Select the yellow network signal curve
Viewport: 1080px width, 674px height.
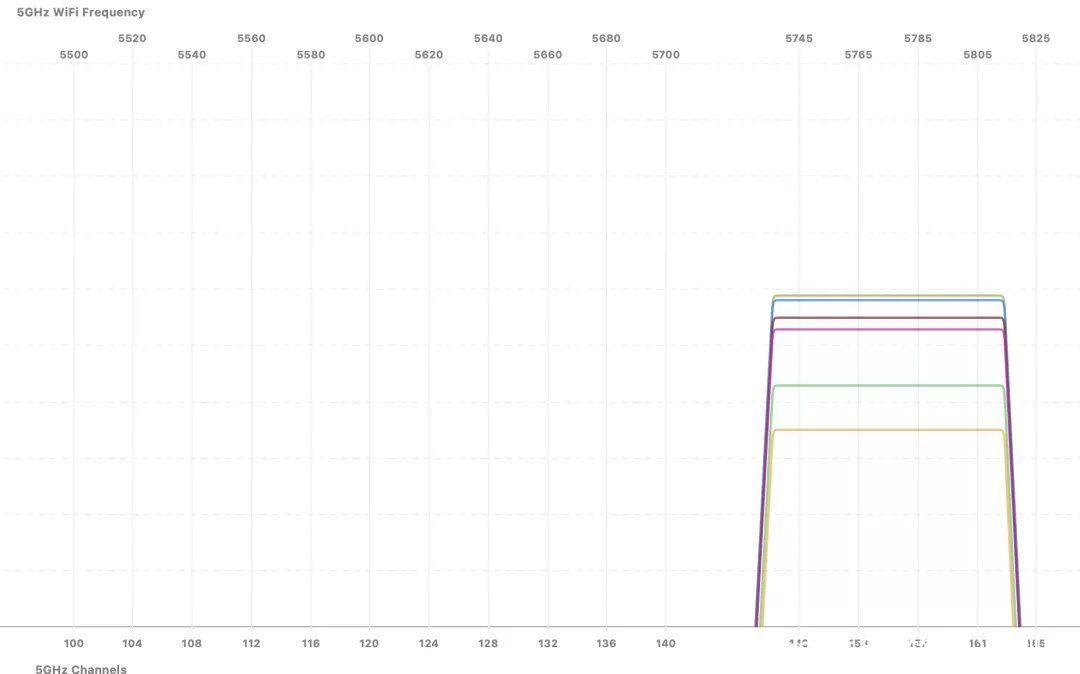click(x=889, y=430)
